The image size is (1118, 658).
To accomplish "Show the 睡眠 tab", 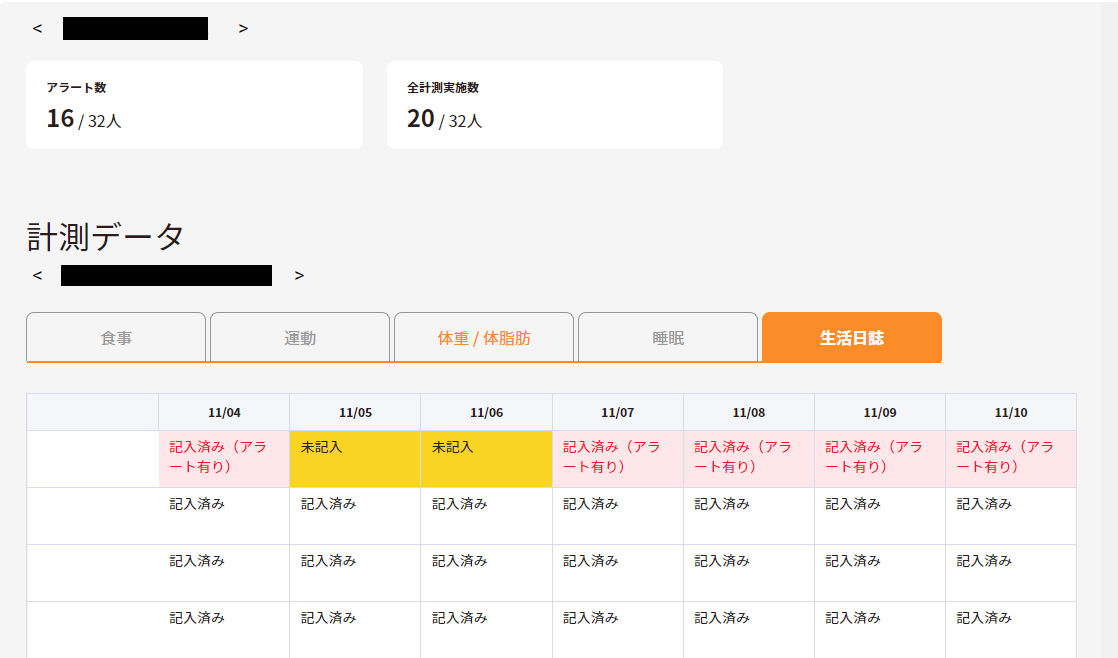I will pyautogui.click(x=668, y=338).
